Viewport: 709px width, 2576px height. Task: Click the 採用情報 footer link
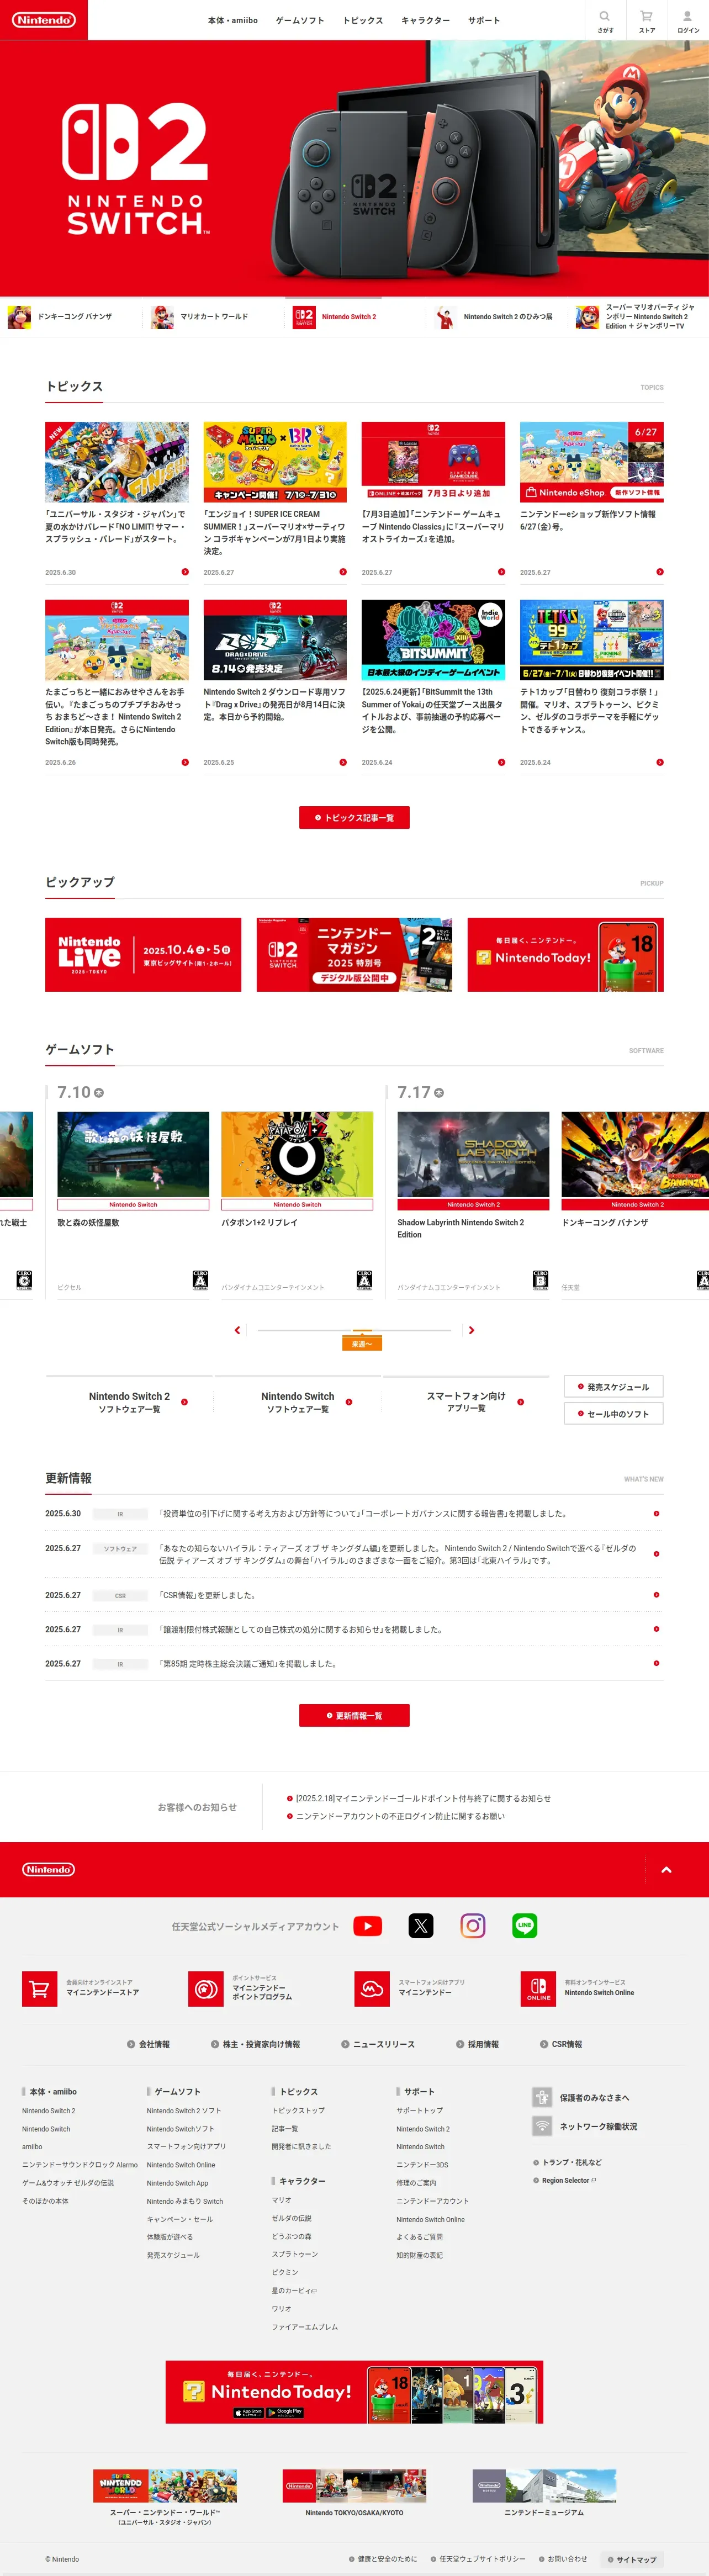point(477,2044)
